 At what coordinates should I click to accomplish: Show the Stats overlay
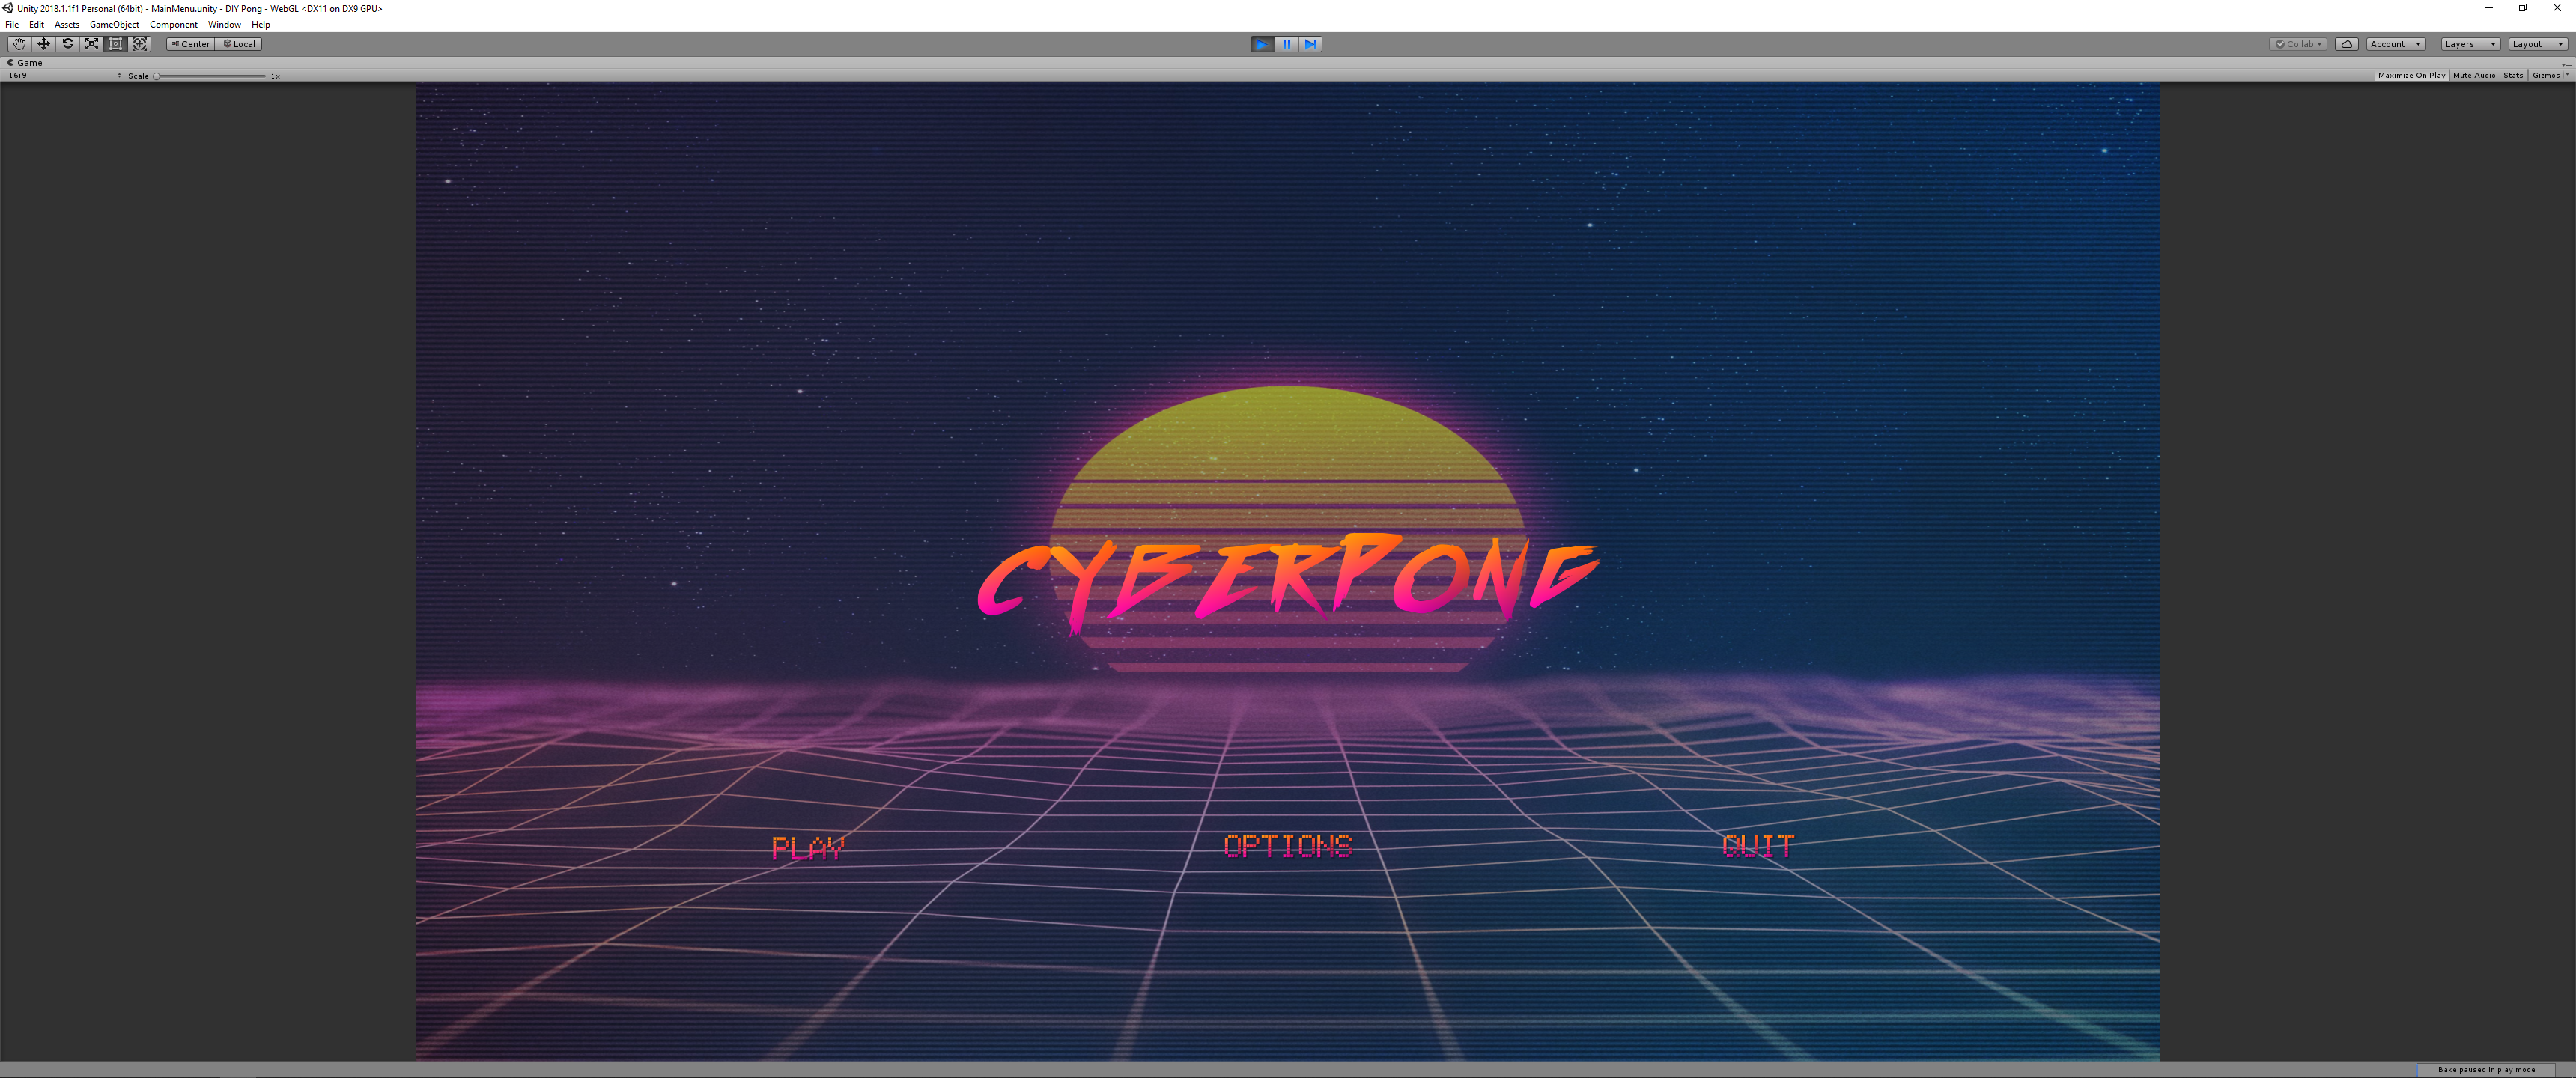pos(2513,75)
